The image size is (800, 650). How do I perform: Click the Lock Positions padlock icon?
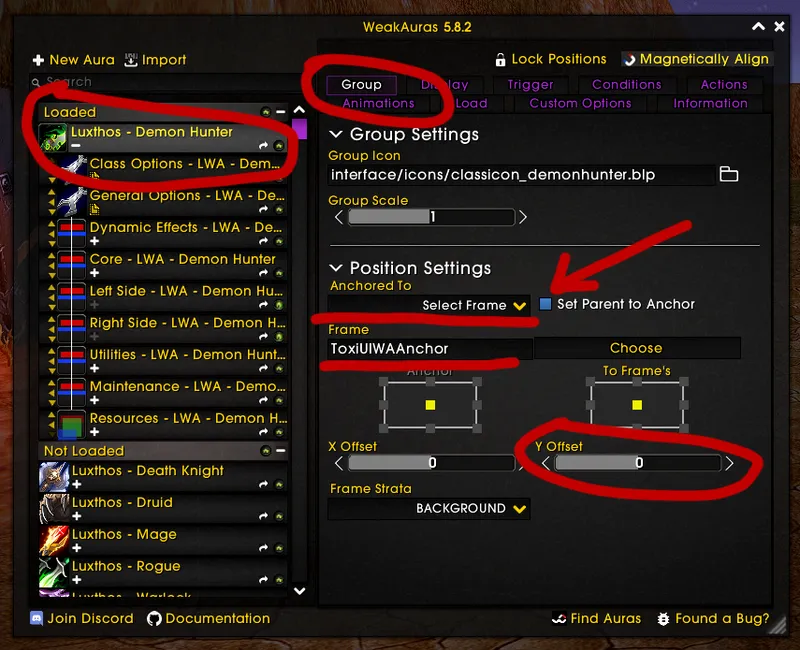[501, 60]
